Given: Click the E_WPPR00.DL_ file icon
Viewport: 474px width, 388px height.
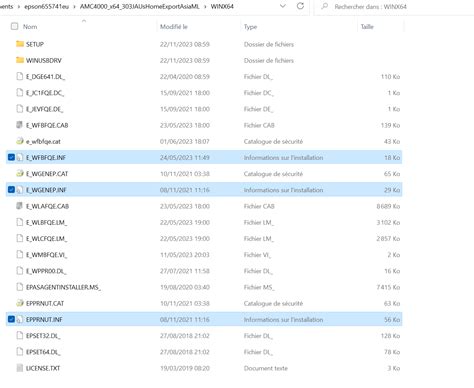Looking at the screenshot, I should coord(20,271).
